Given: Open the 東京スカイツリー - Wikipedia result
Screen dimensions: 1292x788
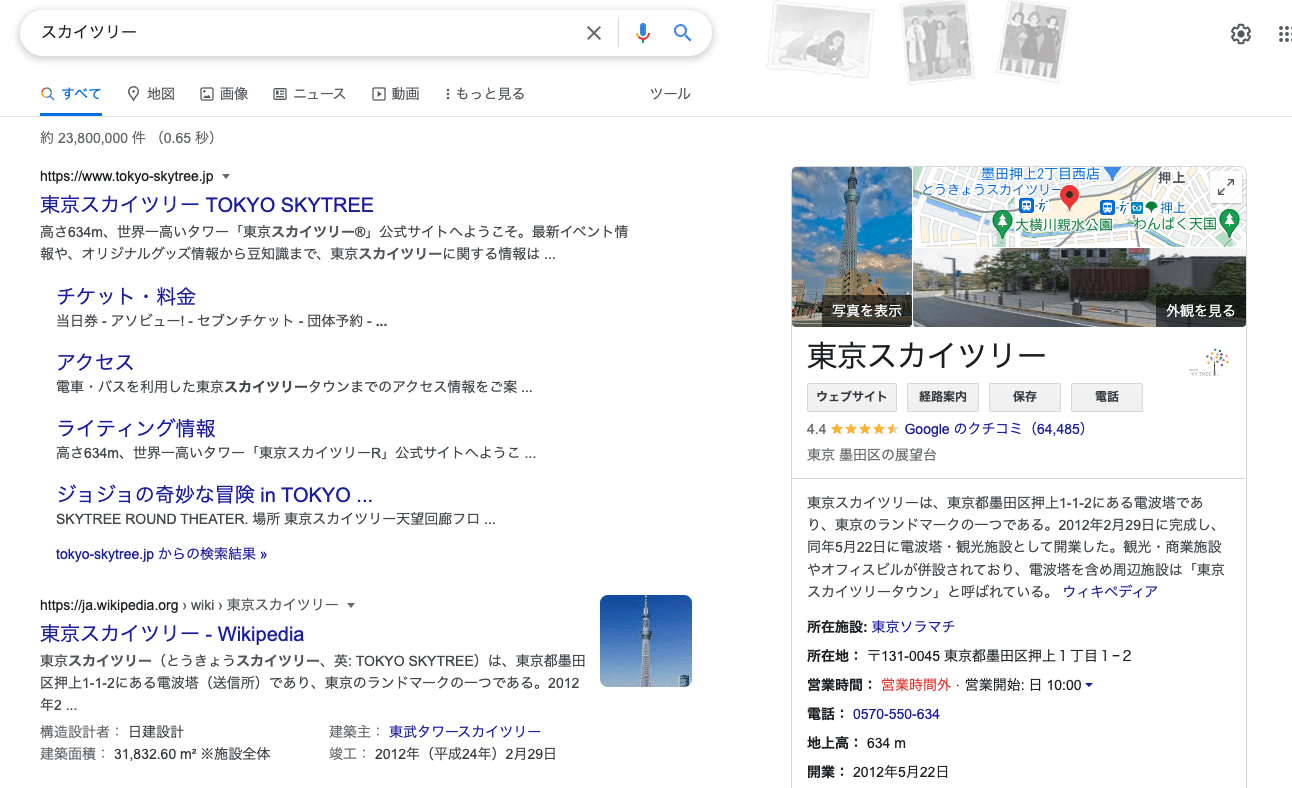Looking at the screenshot, I should click(172, 634).
